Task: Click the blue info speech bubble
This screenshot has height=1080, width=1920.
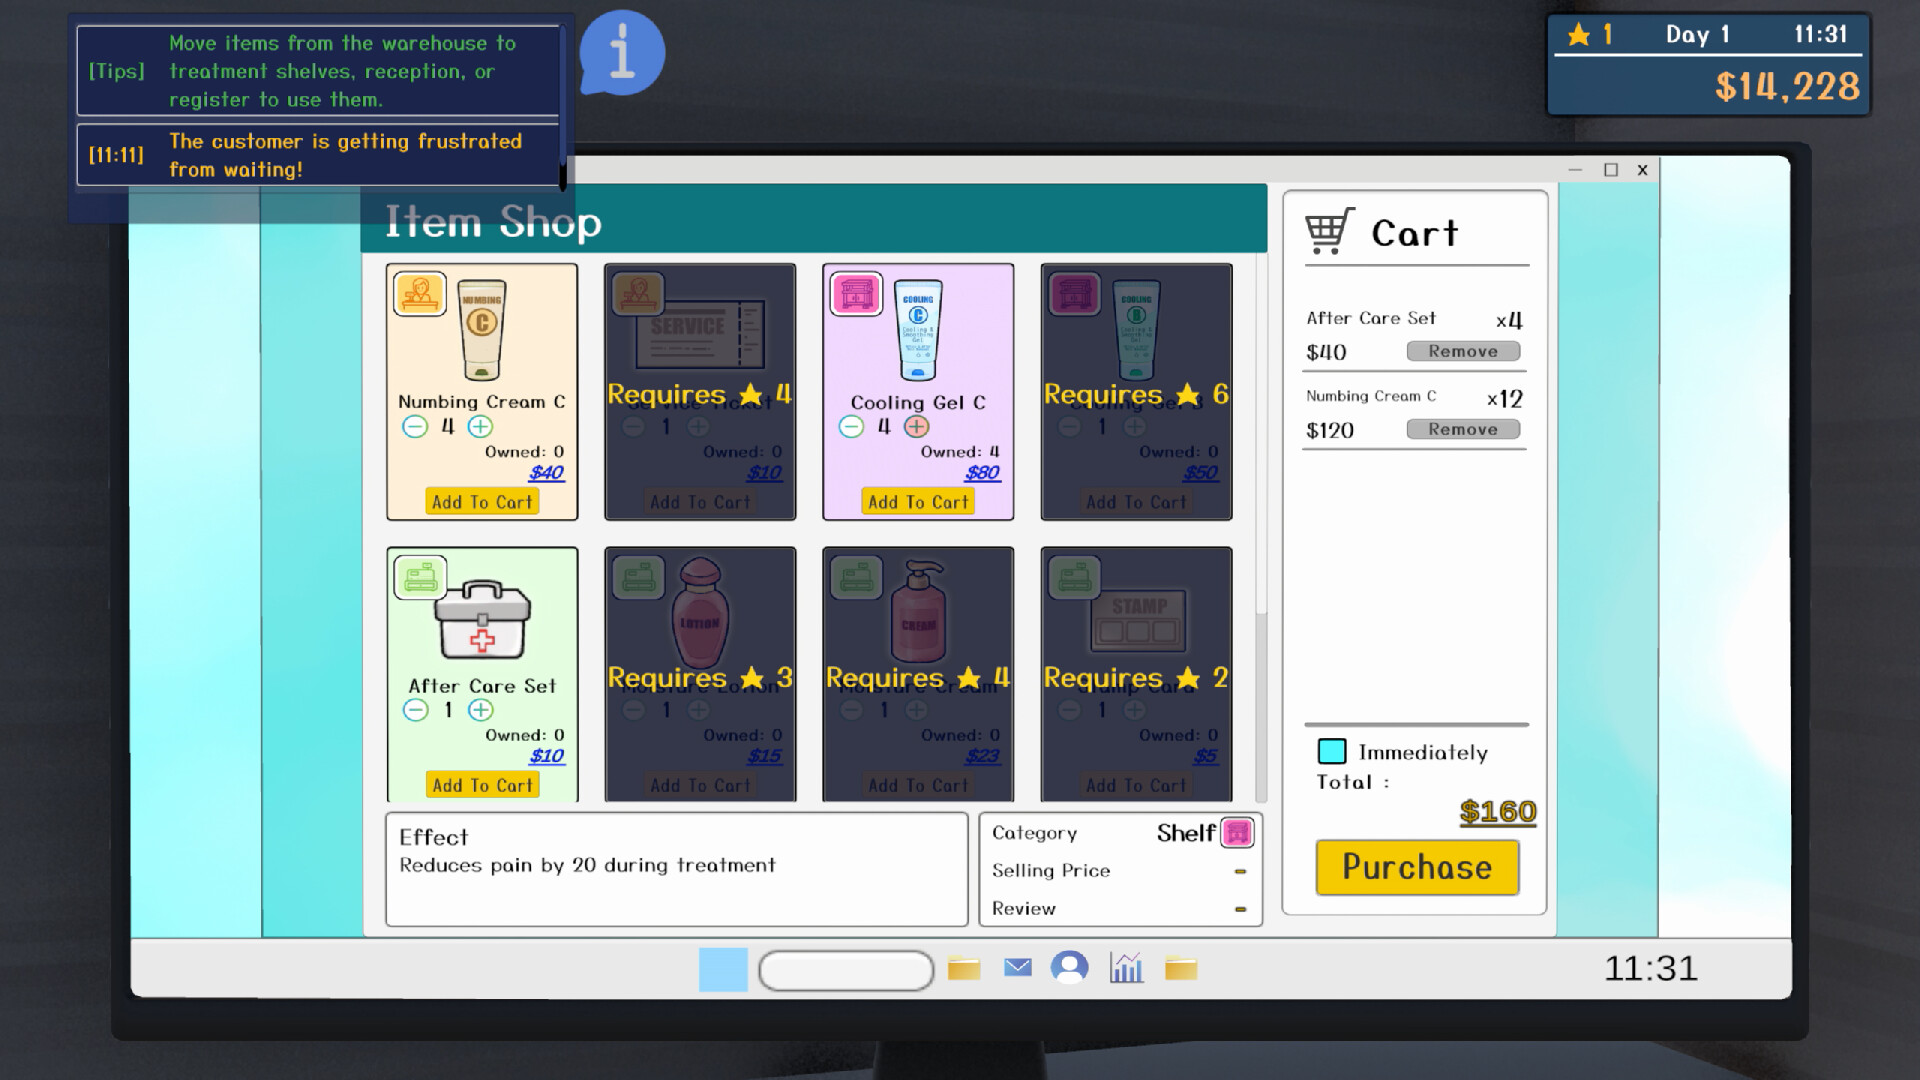Action: click(620, 54)
